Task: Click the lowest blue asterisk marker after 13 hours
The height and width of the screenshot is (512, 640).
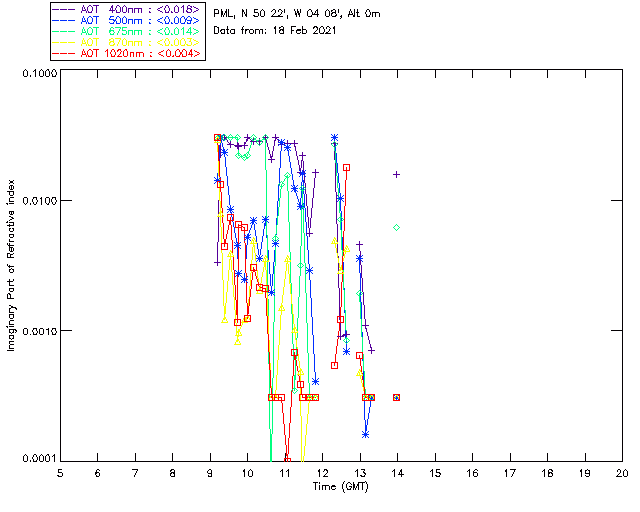Action: coord(366,434)
